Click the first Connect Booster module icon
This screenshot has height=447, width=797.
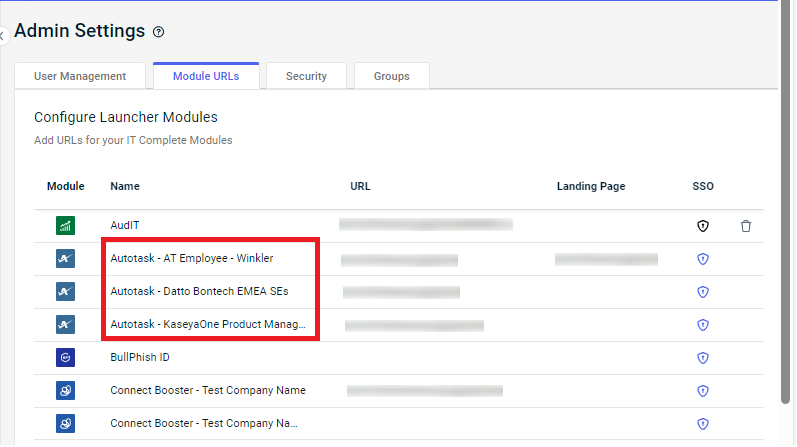pyautogui.click(x=66, y=390)
